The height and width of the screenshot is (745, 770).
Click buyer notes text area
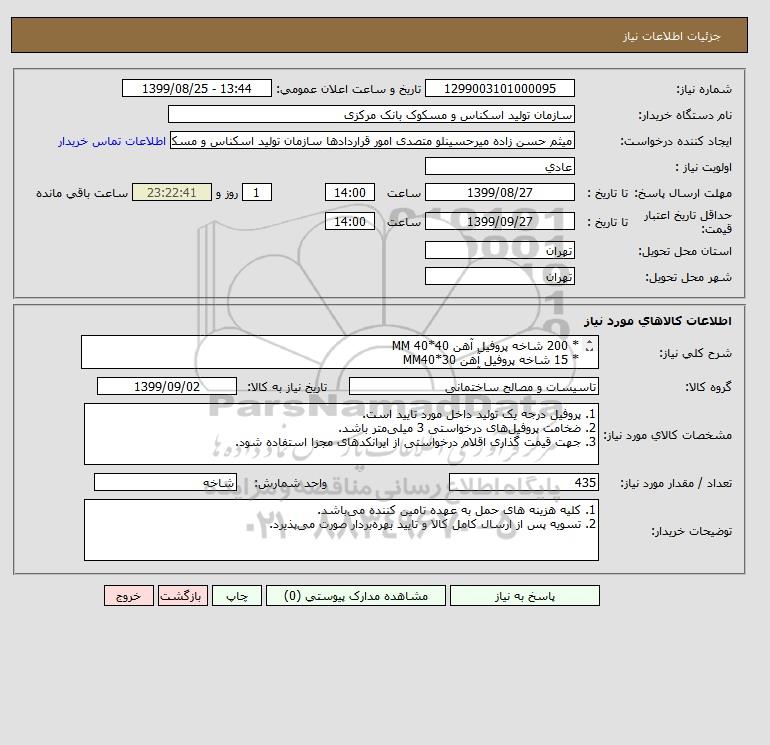[x=341, y=530]
